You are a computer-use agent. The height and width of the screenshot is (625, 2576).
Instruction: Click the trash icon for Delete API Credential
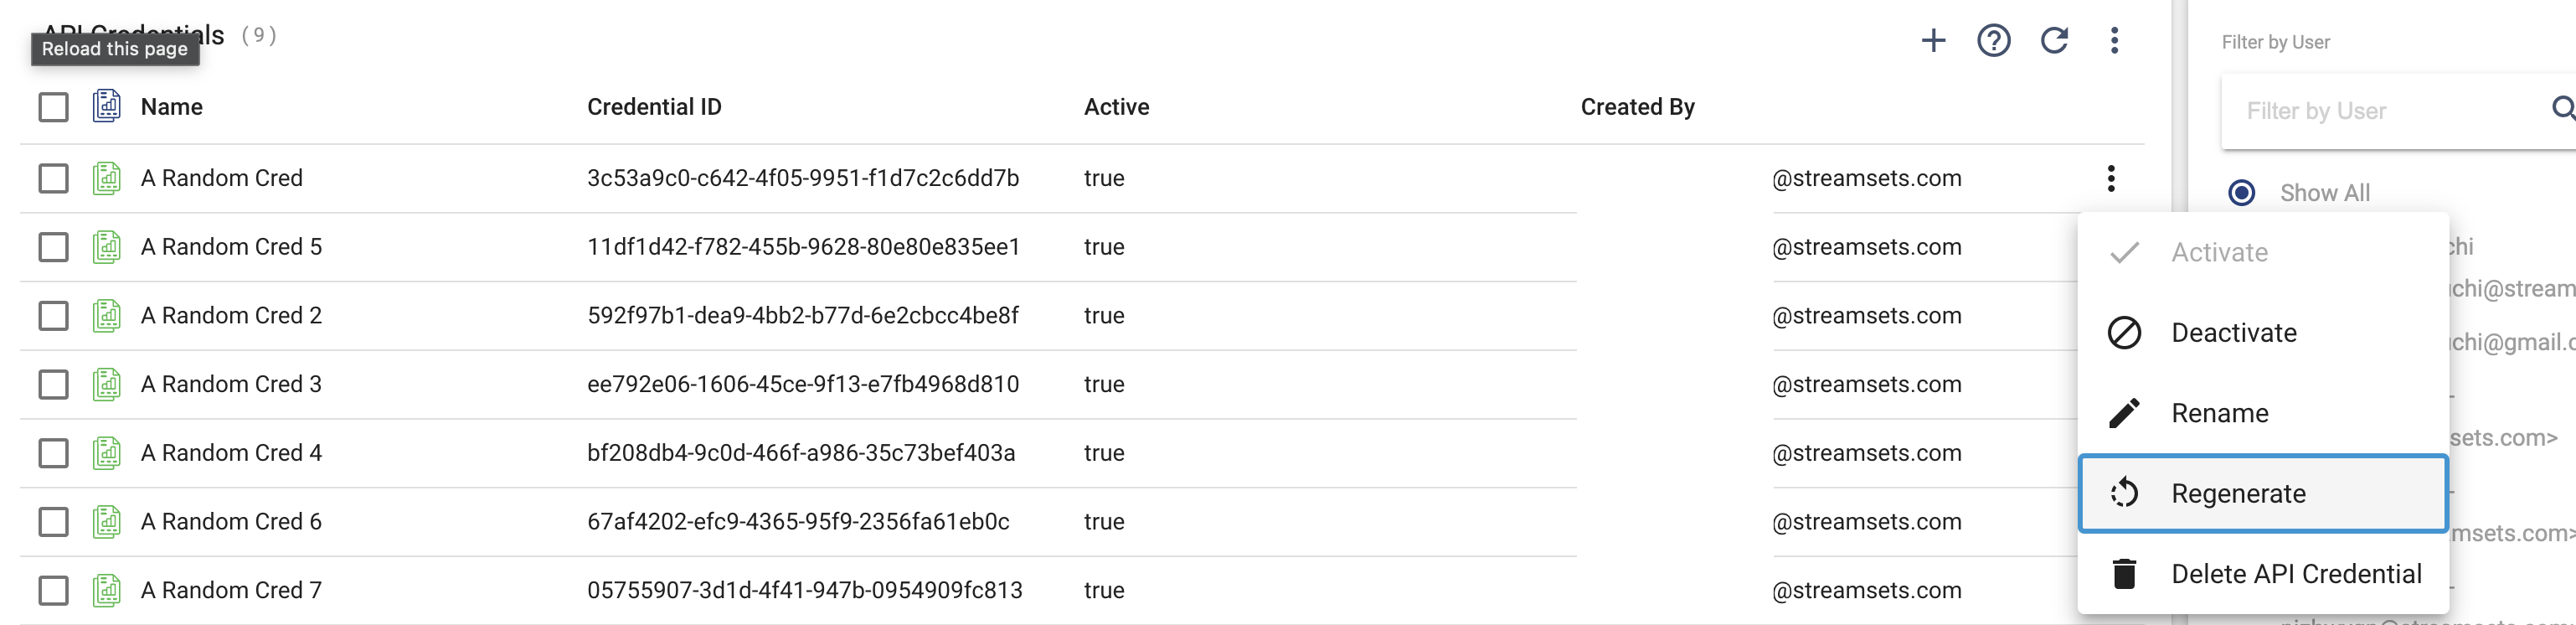[x=2124, y=574]
